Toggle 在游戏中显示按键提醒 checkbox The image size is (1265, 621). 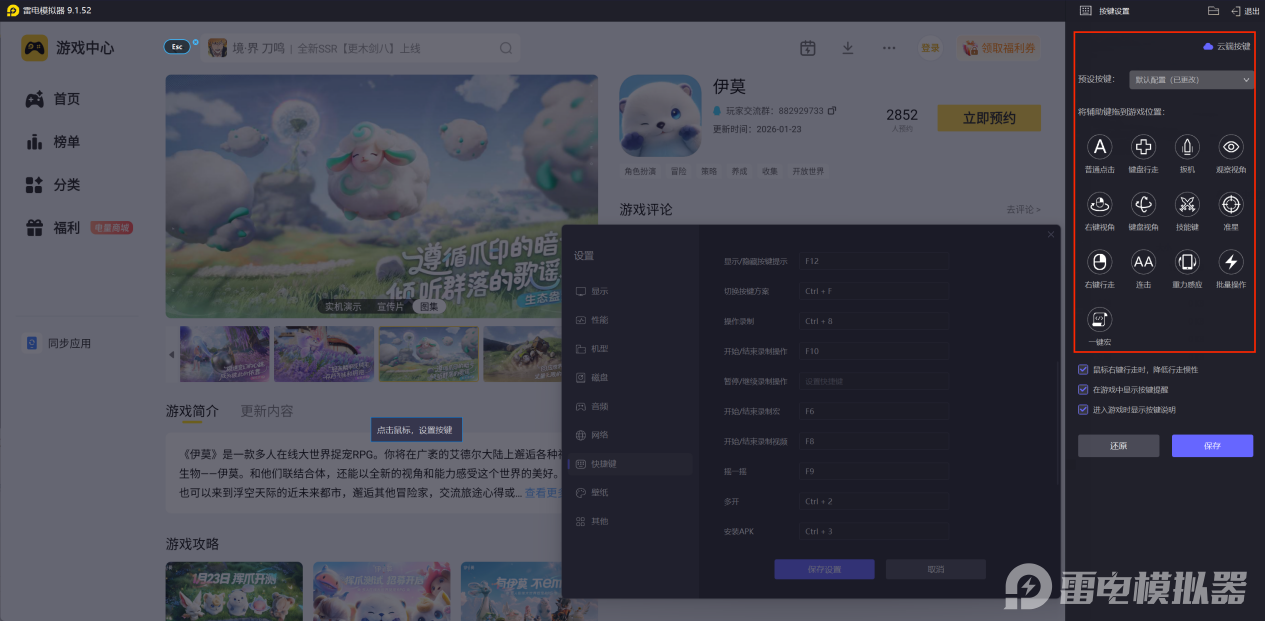click(x=1083, y=389)
